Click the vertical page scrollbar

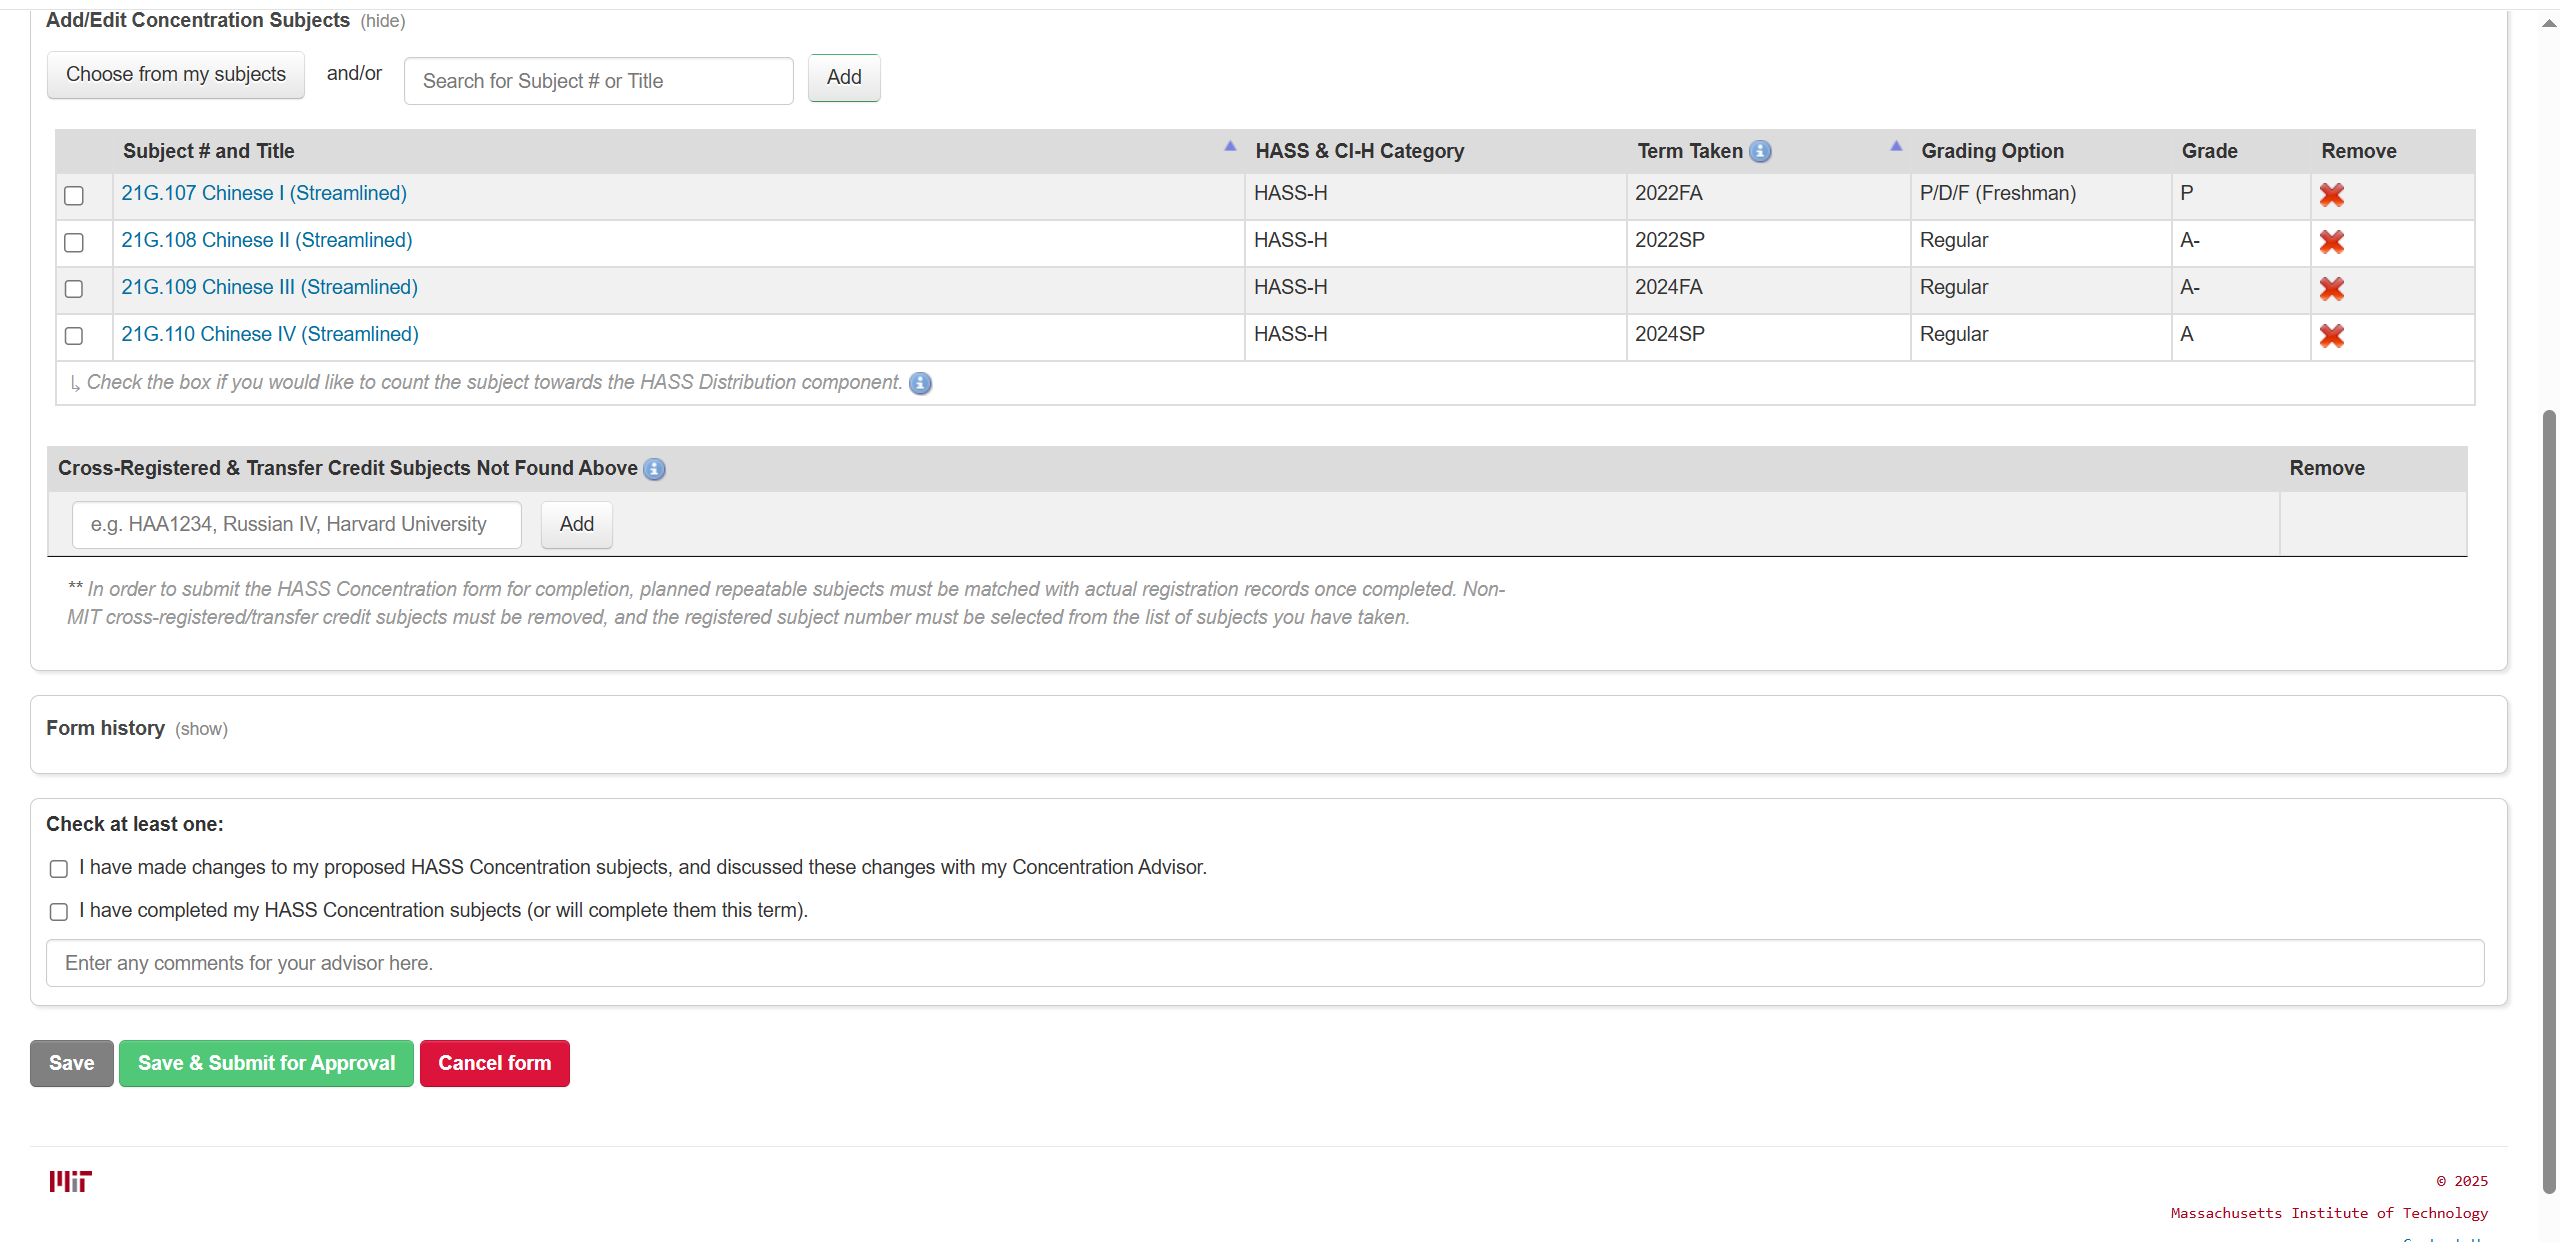tap(2549, 800)
